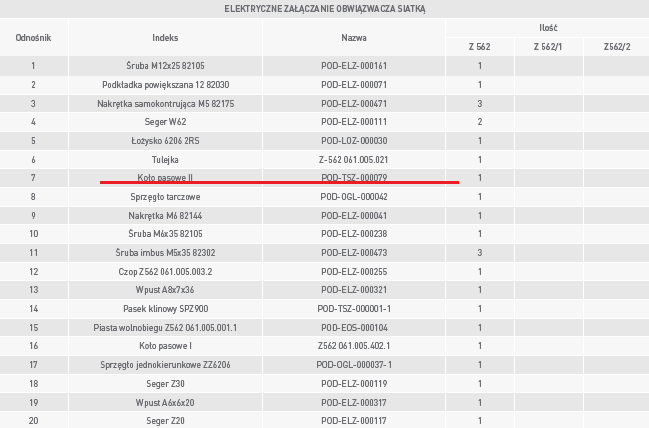This screenshot has height=428, width=649.
Task: Click the Indeks column header
Action: click(x=165, y=37)
